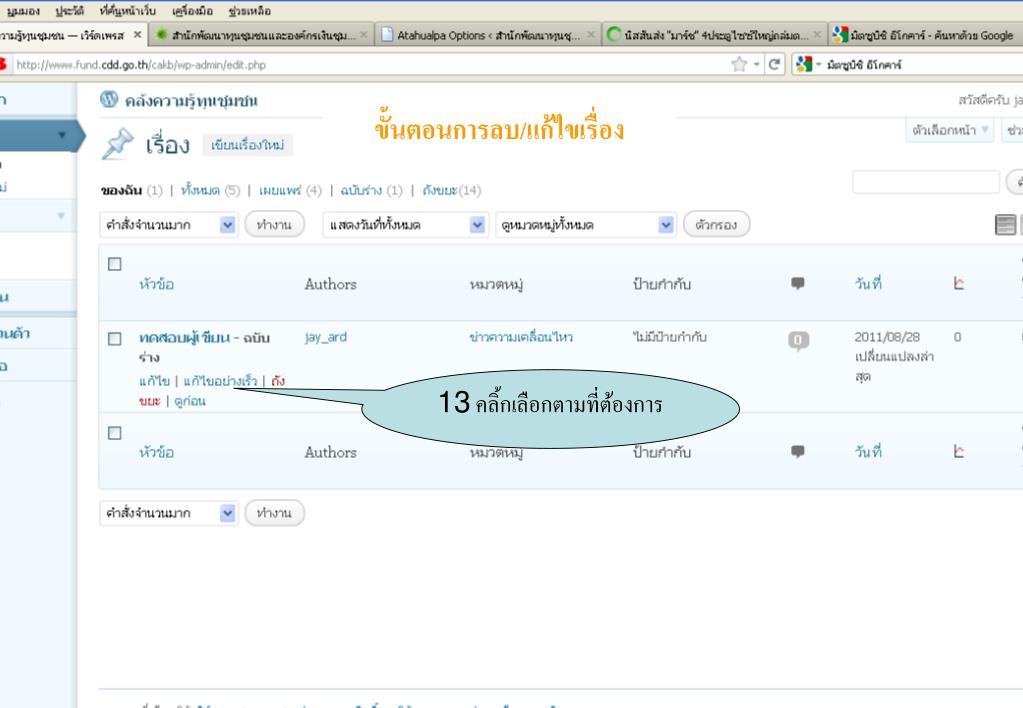
Task: Click ไม่มีป้ายกำกับ tag cell
Action: (669, 337)
